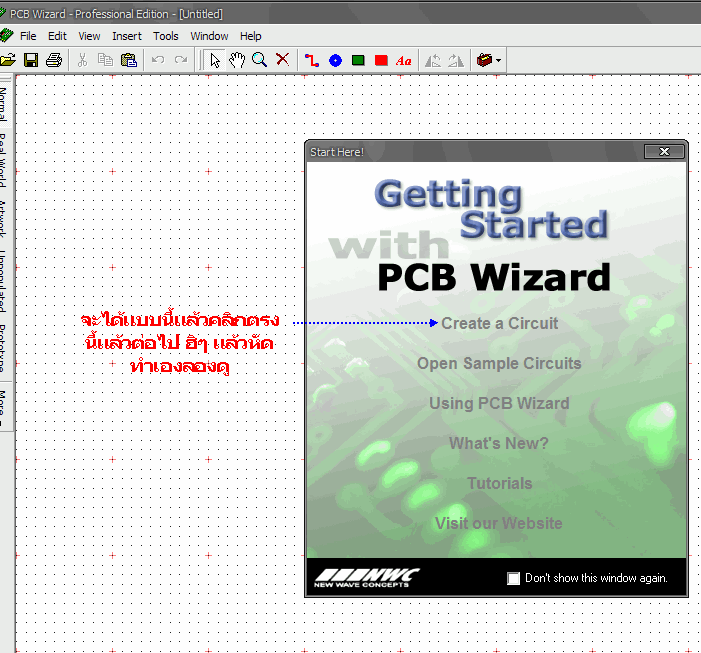Print using the printer icon
The width and height of the screenshot is (701, 653).
54,60
